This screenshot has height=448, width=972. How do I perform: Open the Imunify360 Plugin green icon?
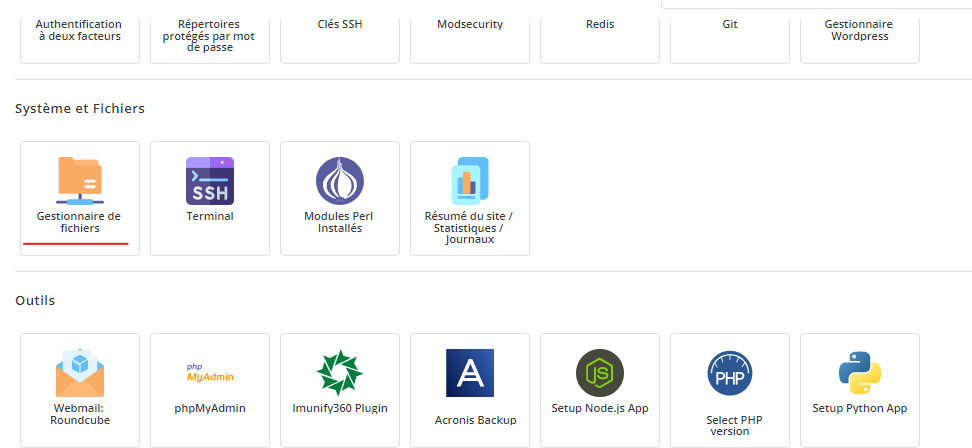coord(340,373)
